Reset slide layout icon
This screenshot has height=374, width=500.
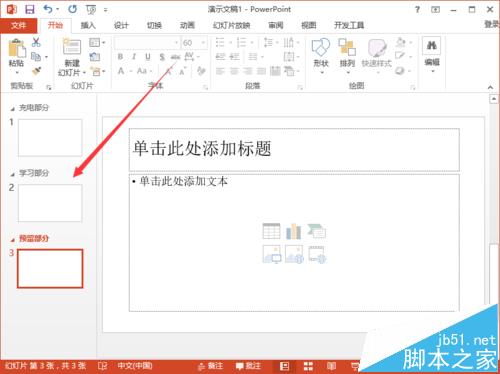click(94, 57)
